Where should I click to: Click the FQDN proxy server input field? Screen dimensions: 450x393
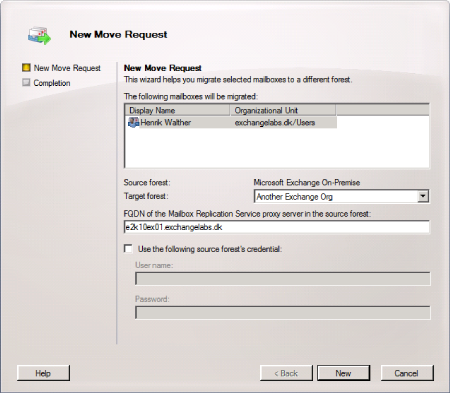[277, 227]
